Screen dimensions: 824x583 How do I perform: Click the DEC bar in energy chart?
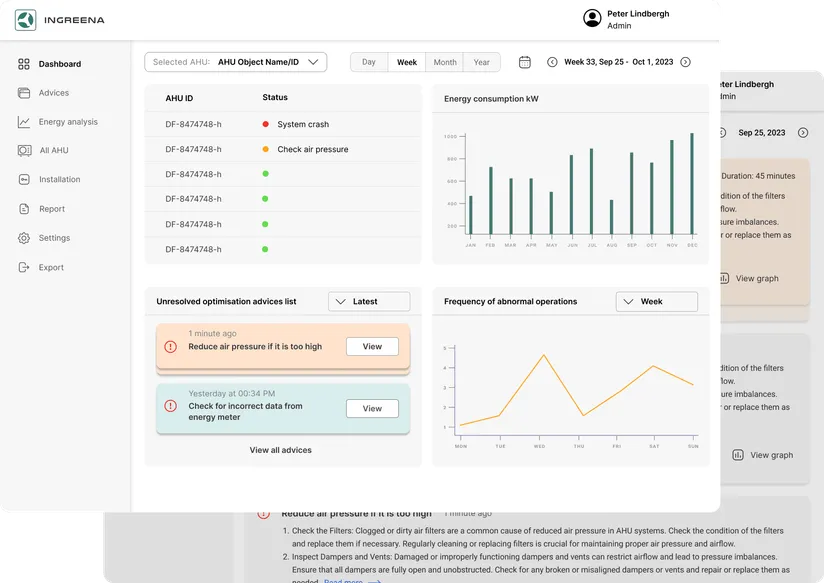click(x=692, y=183)
